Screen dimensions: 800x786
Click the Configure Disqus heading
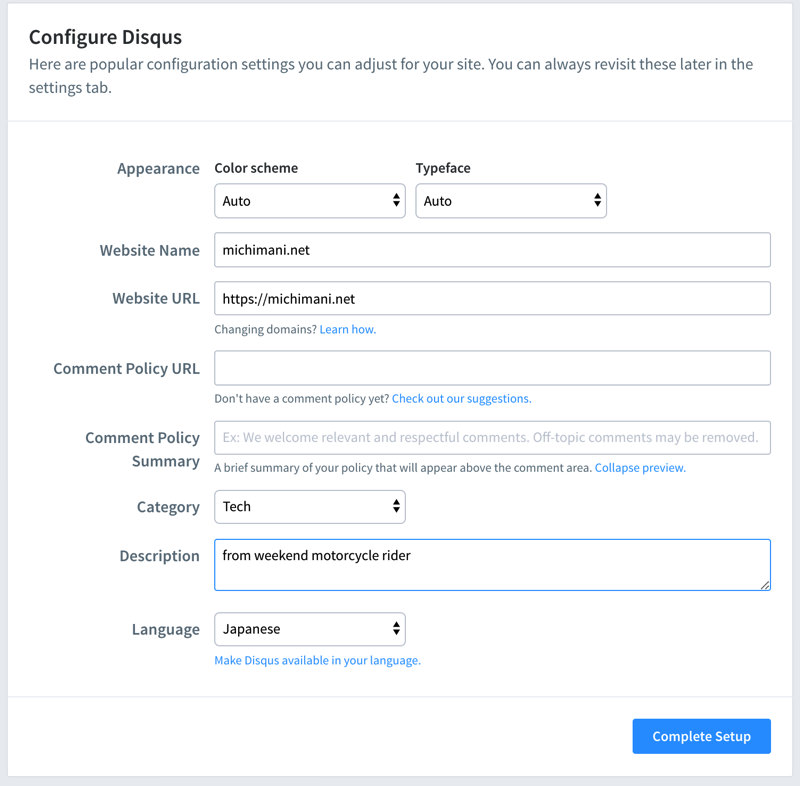pos(105,36)
